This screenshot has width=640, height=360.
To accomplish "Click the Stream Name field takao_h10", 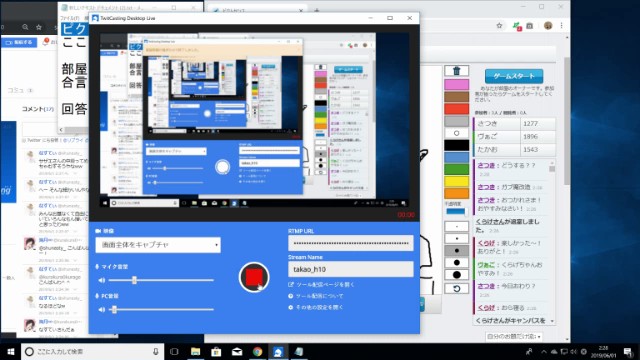I will [x=351, y=269].
